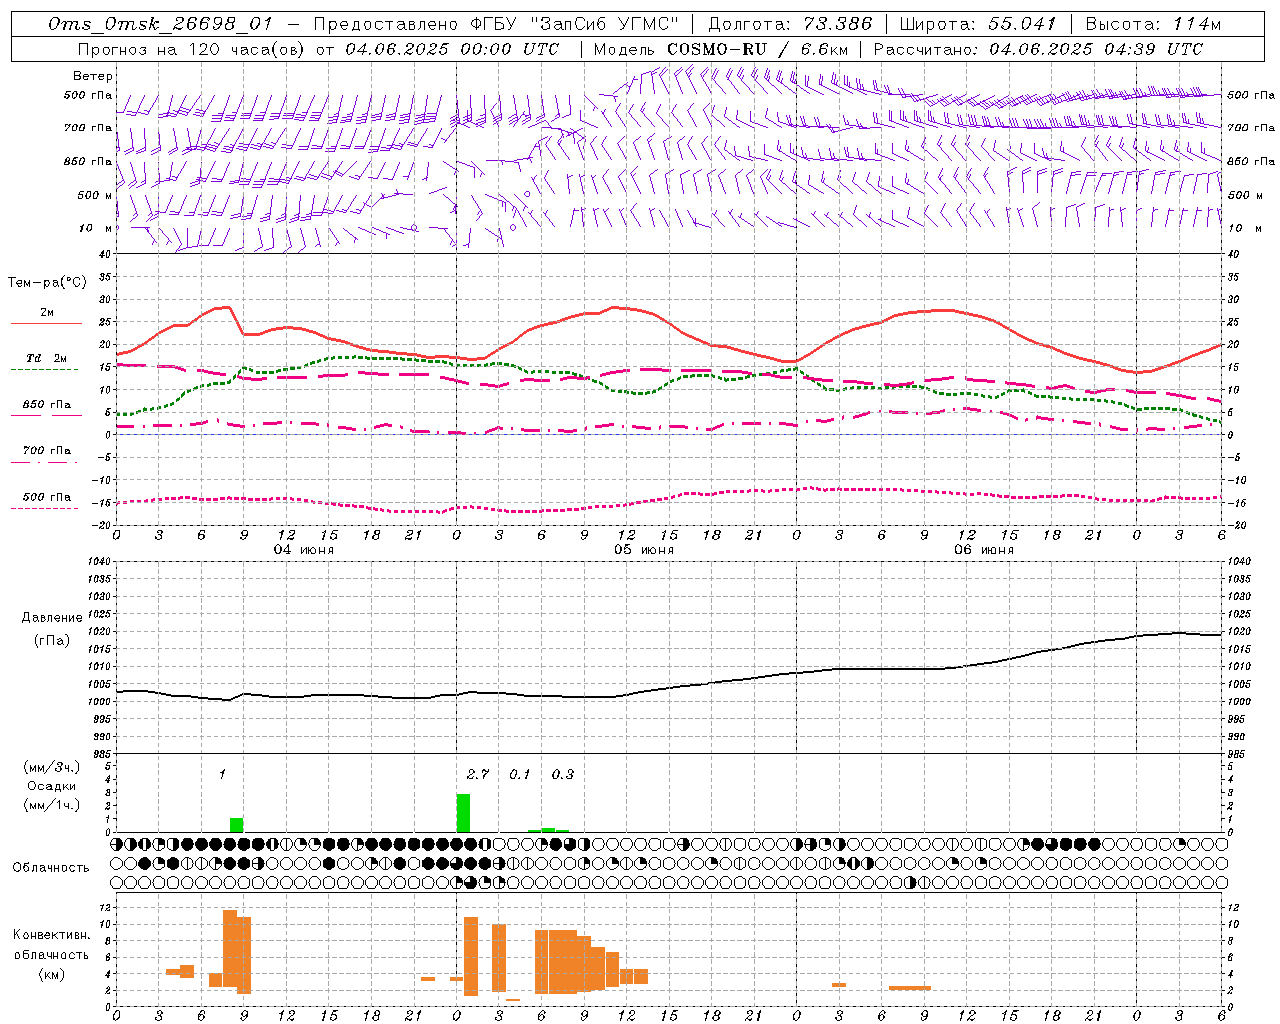The width and height of the screenshot is (1280, 1024).
Task: Click the Рассчитано 04.06.2025 04:39 UTC timestamp
Action: [x=1038, y=49]
